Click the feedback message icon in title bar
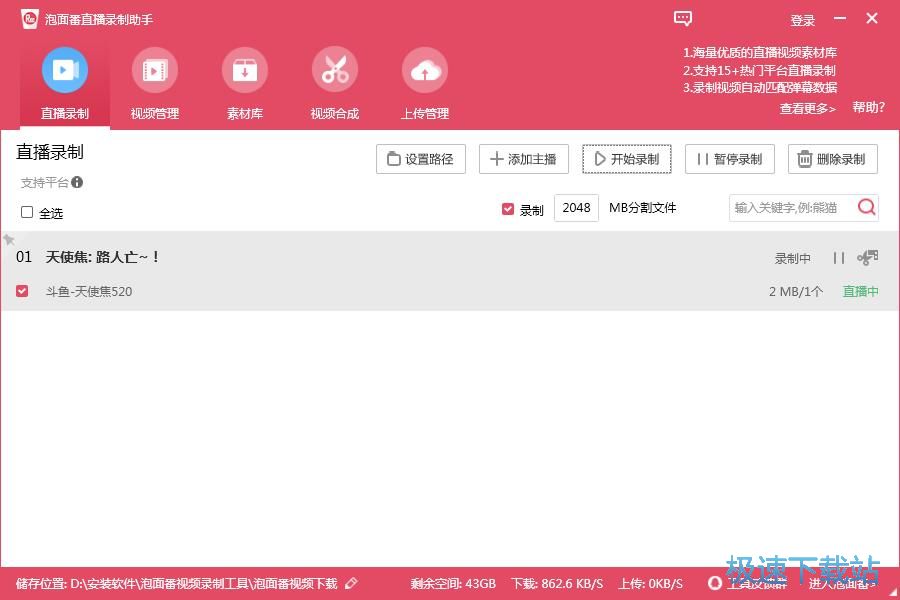900x600 pixels. pyautogui.click(x=682, y=19)
